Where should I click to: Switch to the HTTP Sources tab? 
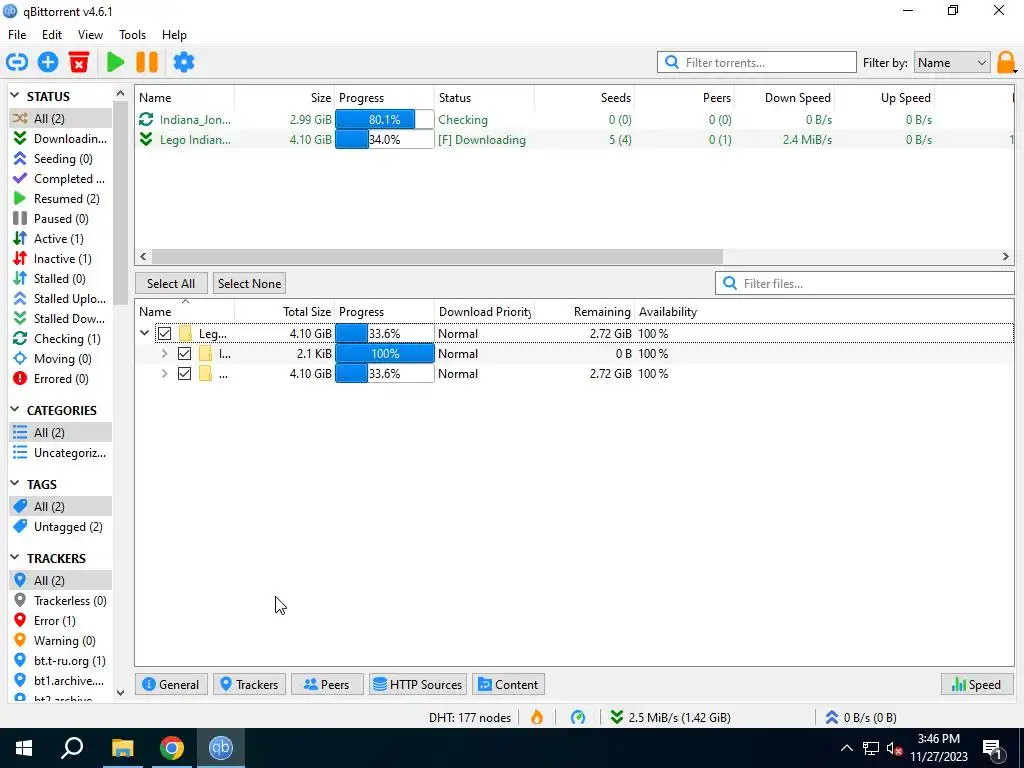coord(418,684)
